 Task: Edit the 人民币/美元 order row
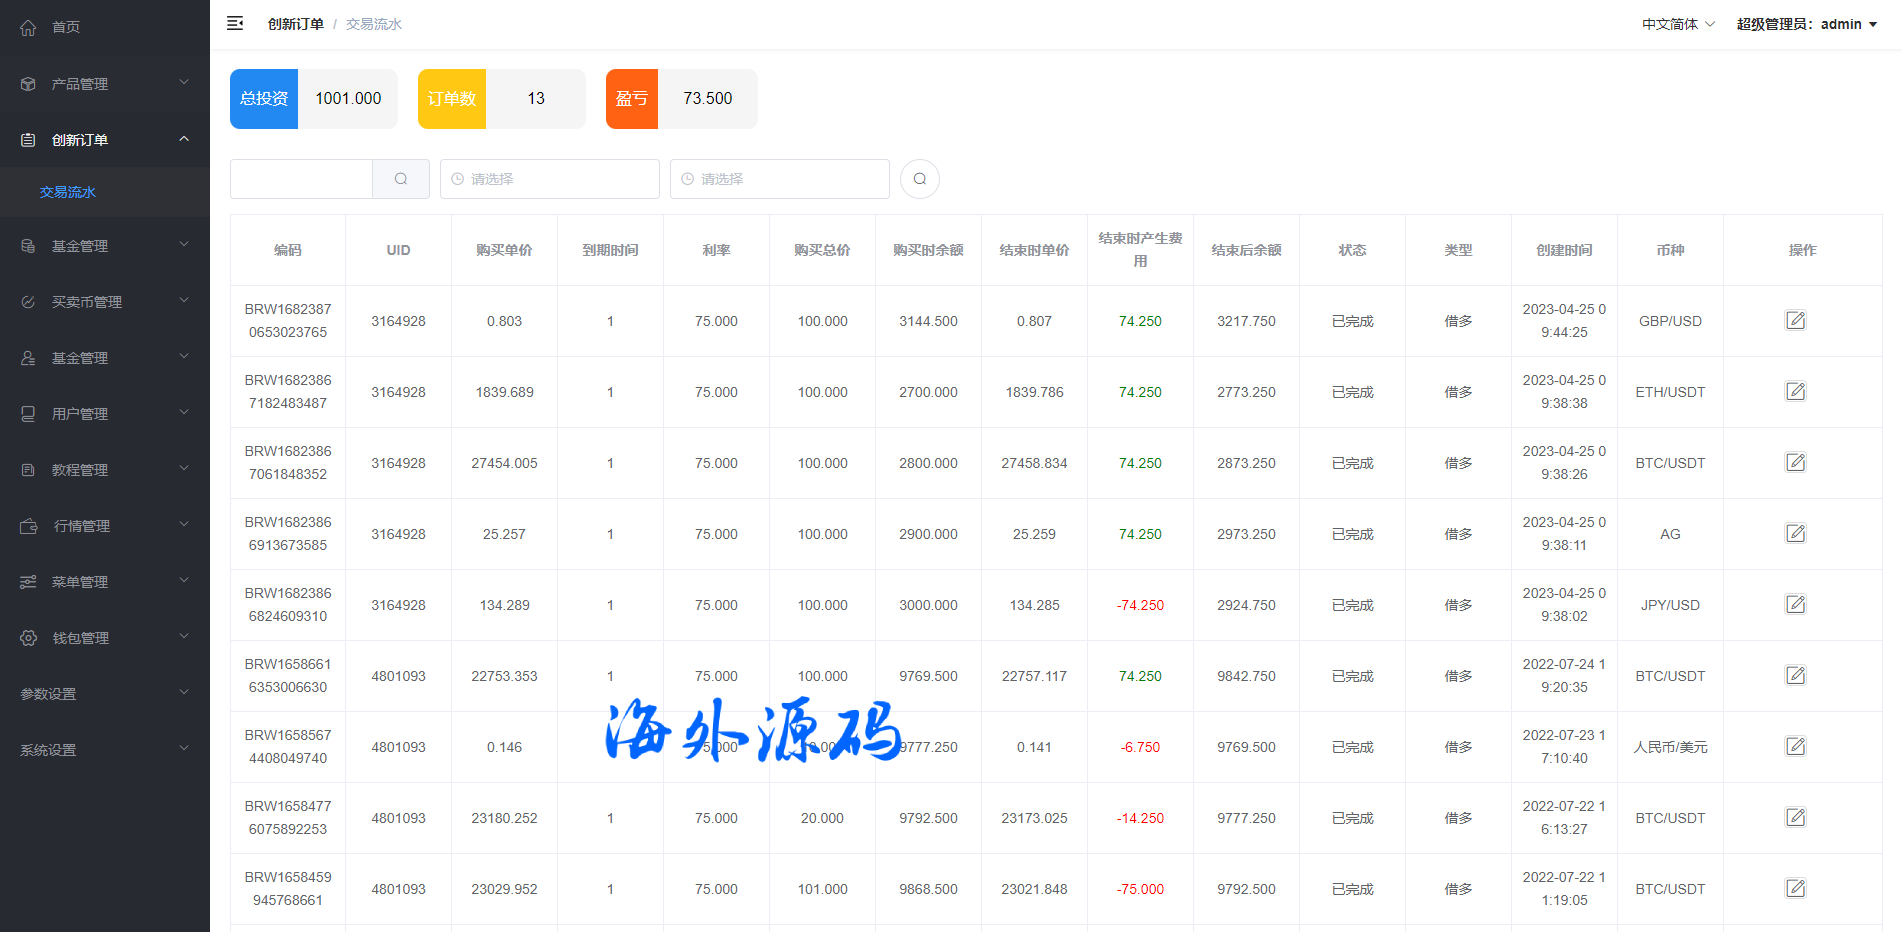1795,746
